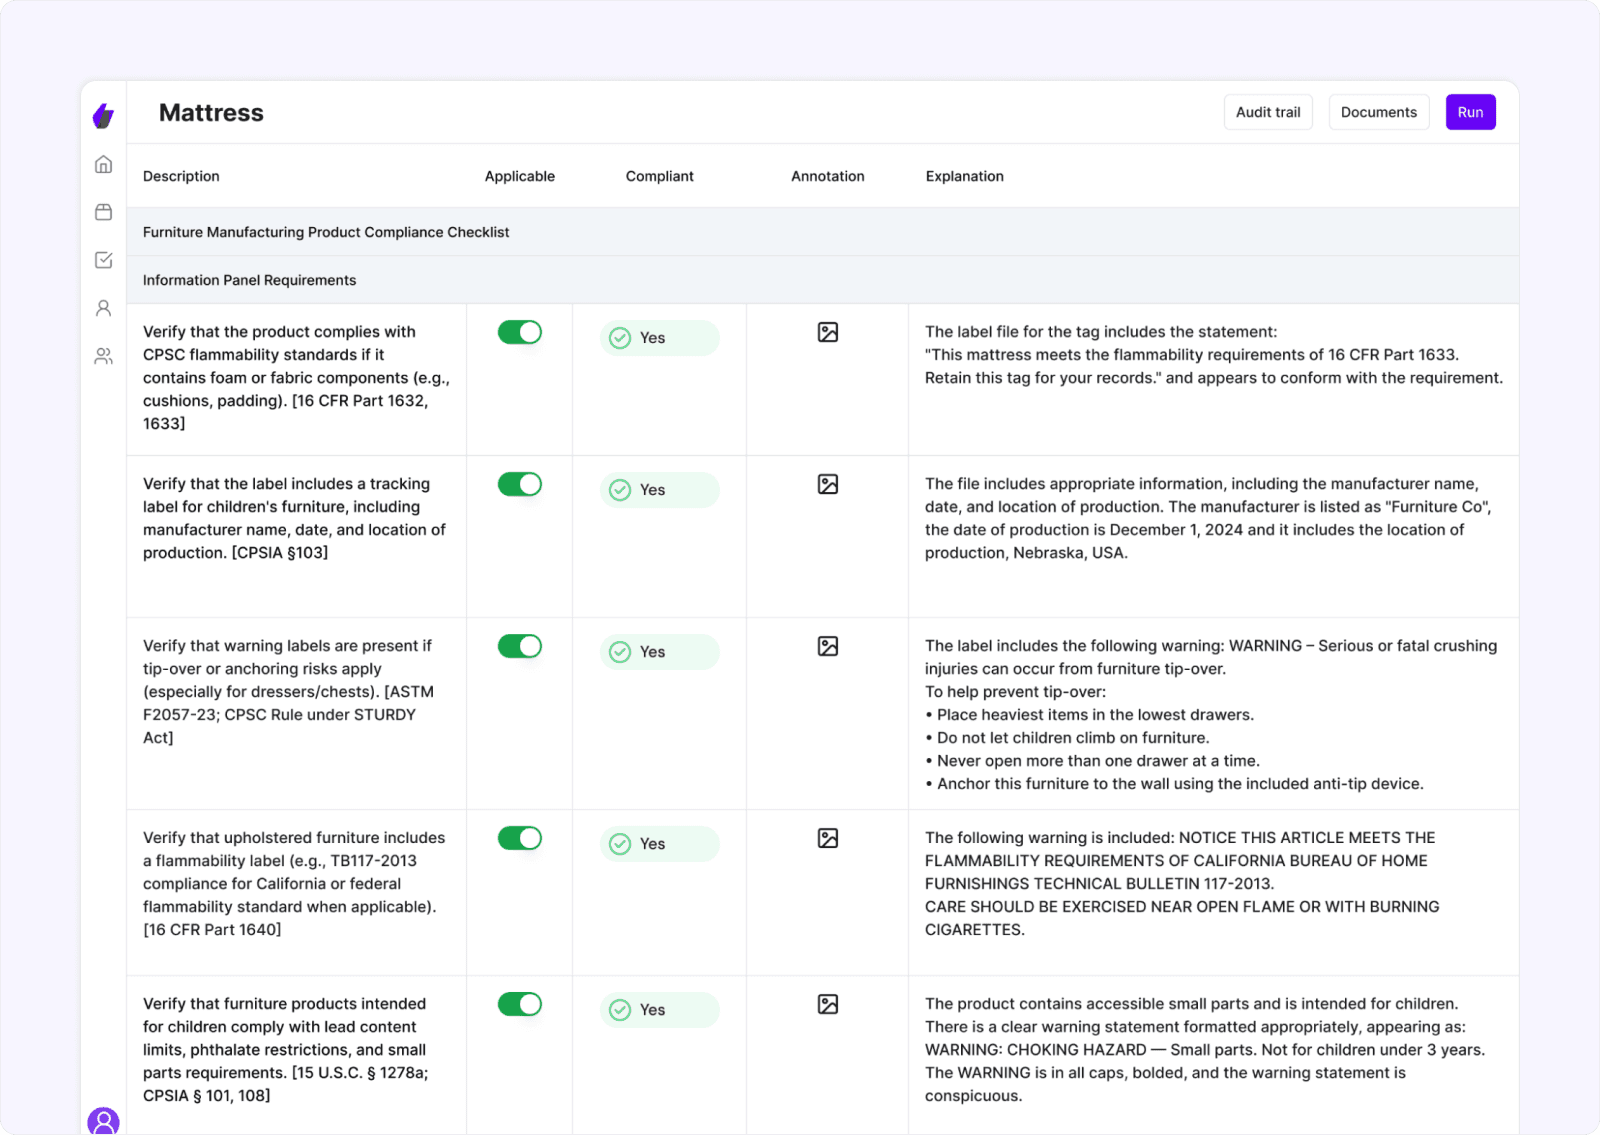This screenshot has width=1600, height=1135.
Task: Click the app logo at the top left
Action: (103, 115)
